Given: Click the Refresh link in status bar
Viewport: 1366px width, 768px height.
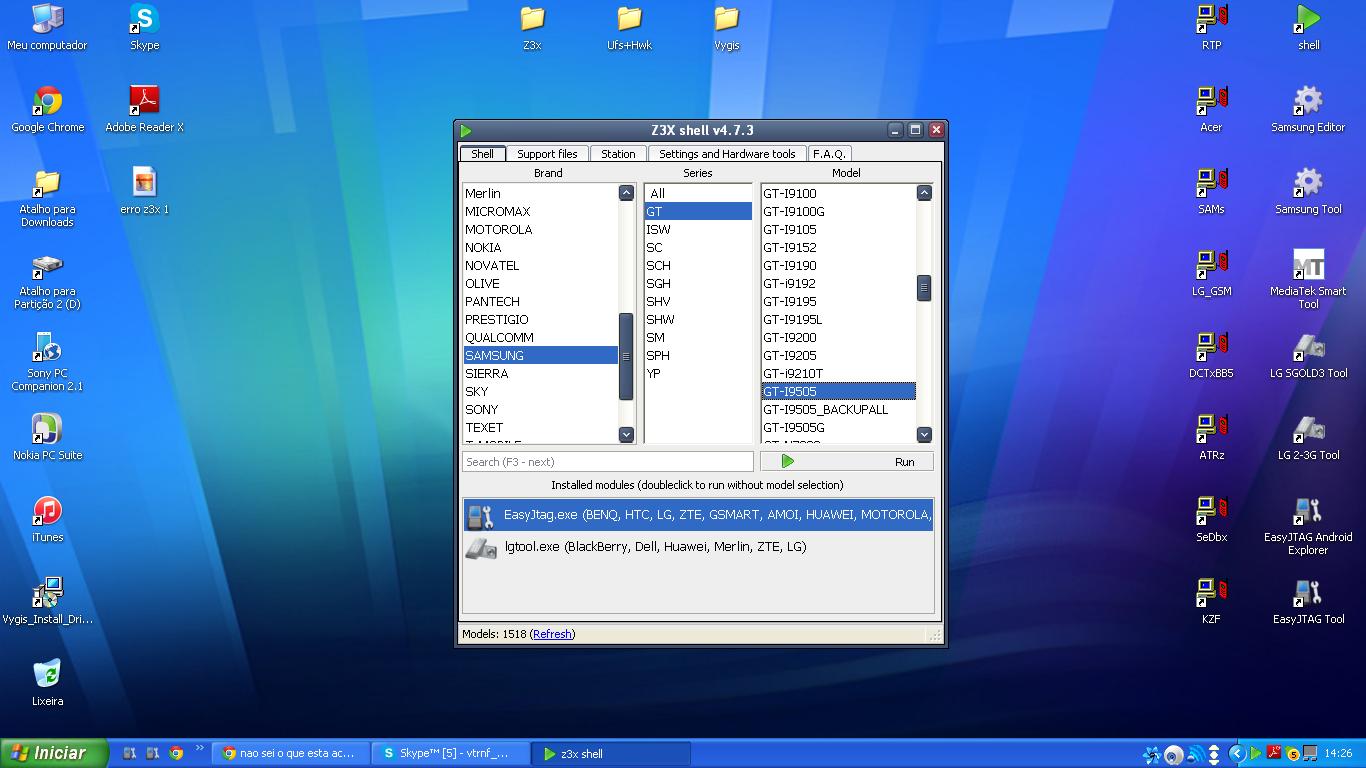Looking at the screenshot, I should tap(553, 634).
